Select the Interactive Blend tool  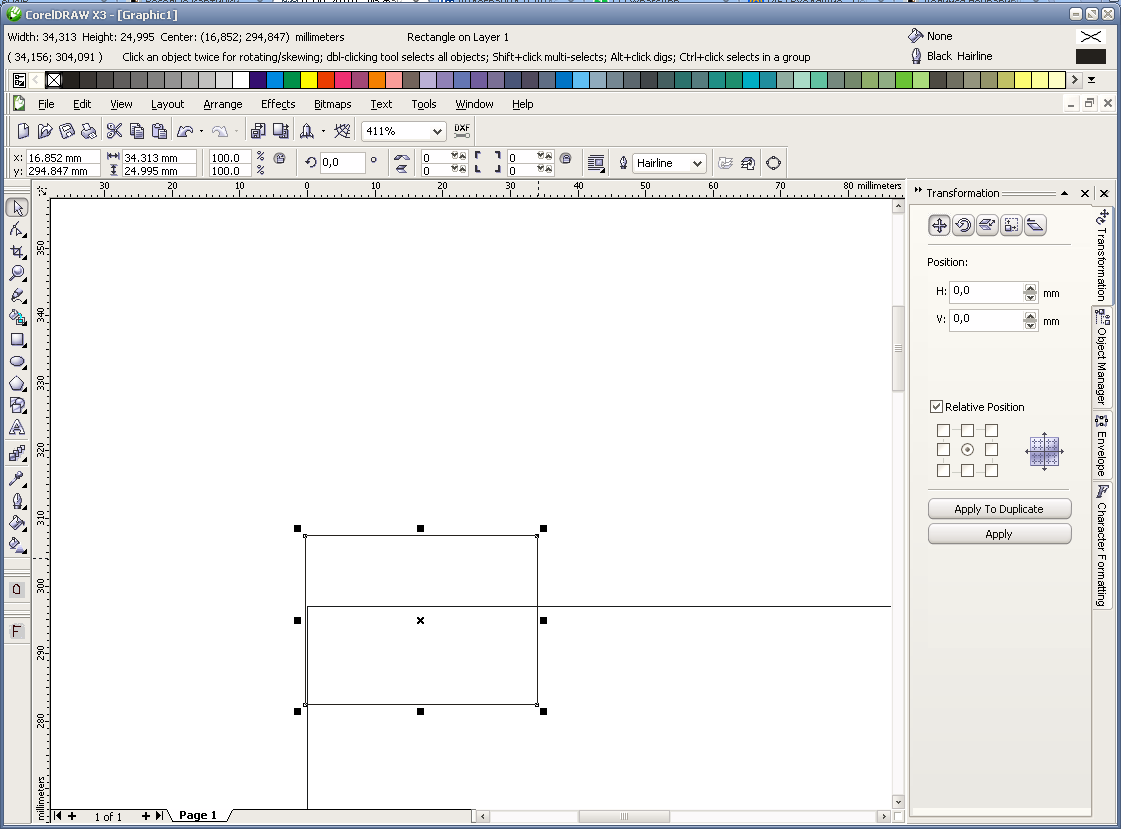point(17,453)
